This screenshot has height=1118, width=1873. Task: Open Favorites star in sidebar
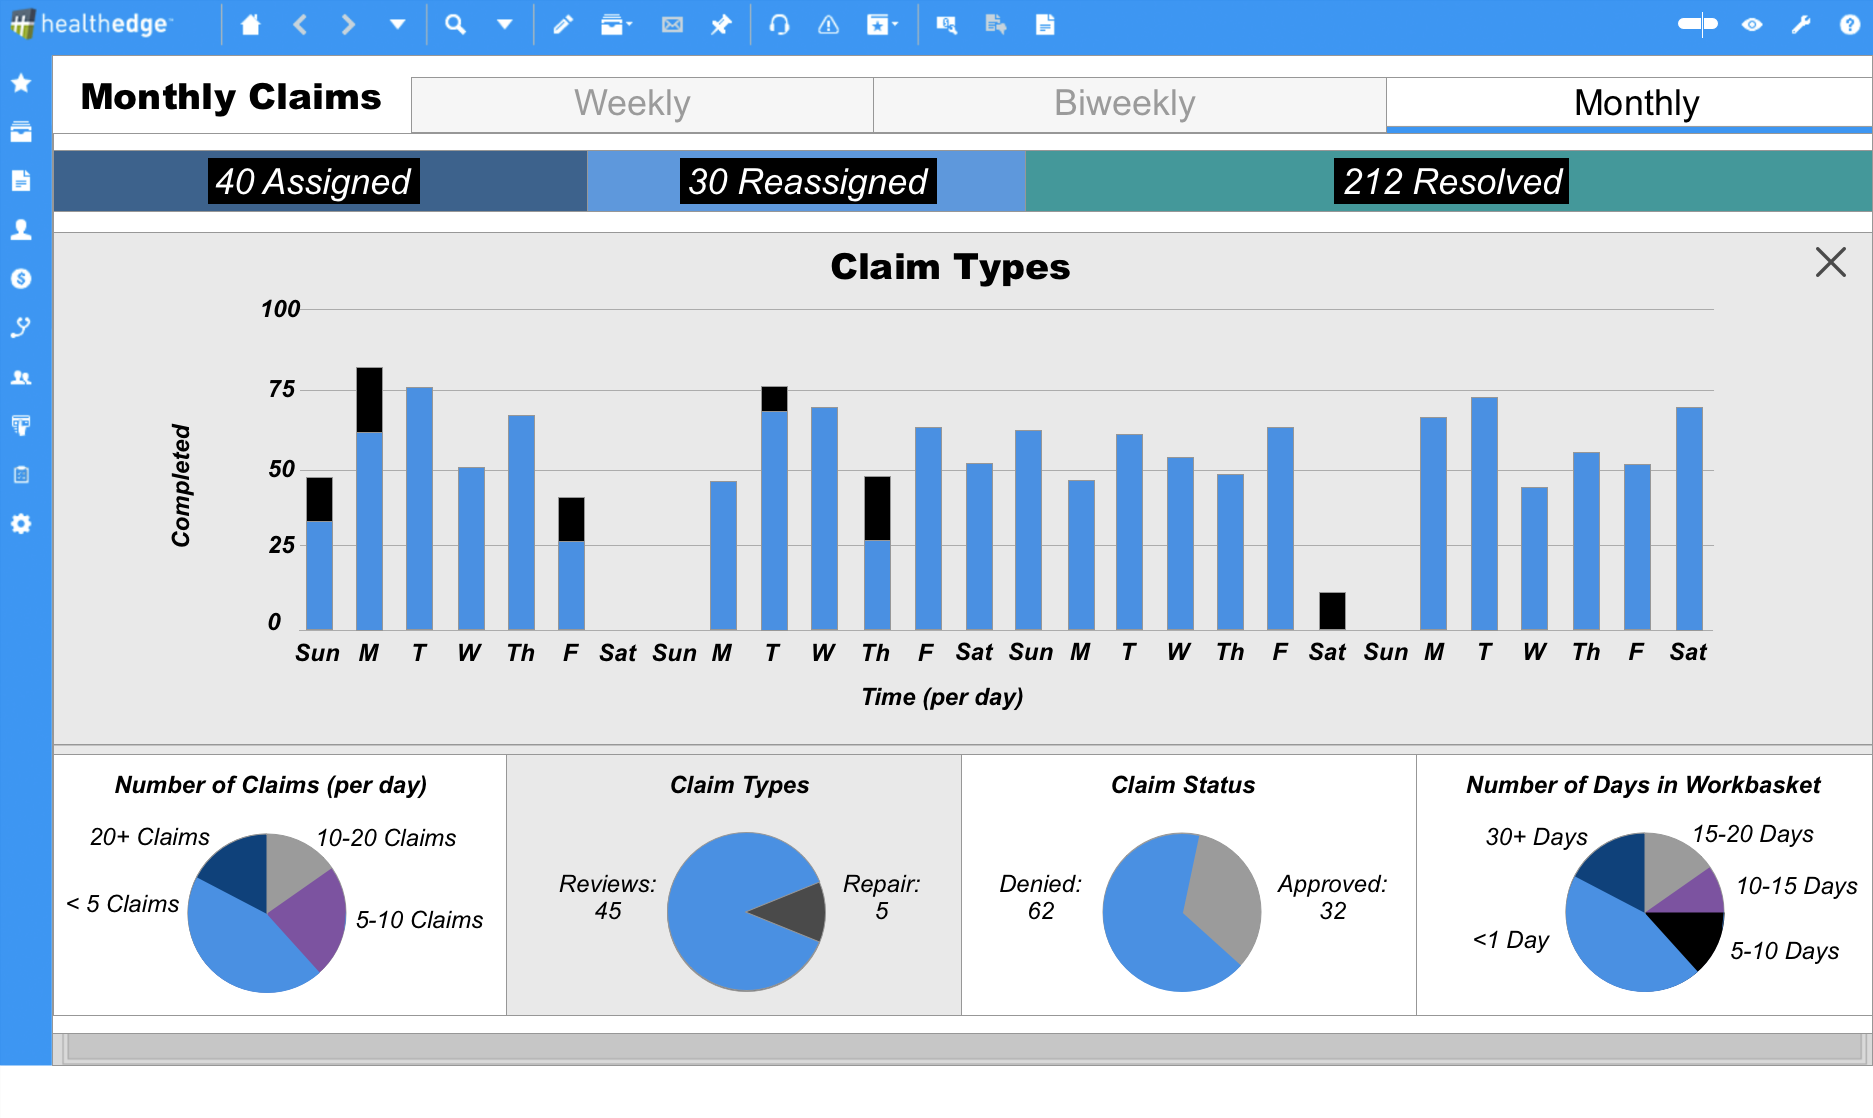(21, 83)
